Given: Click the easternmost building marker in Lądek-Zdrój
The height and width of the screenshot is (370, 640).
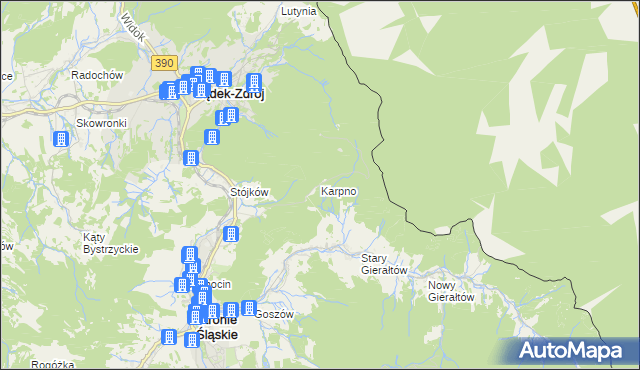Looking at the screenshot, I should click(x=254, y=82).
